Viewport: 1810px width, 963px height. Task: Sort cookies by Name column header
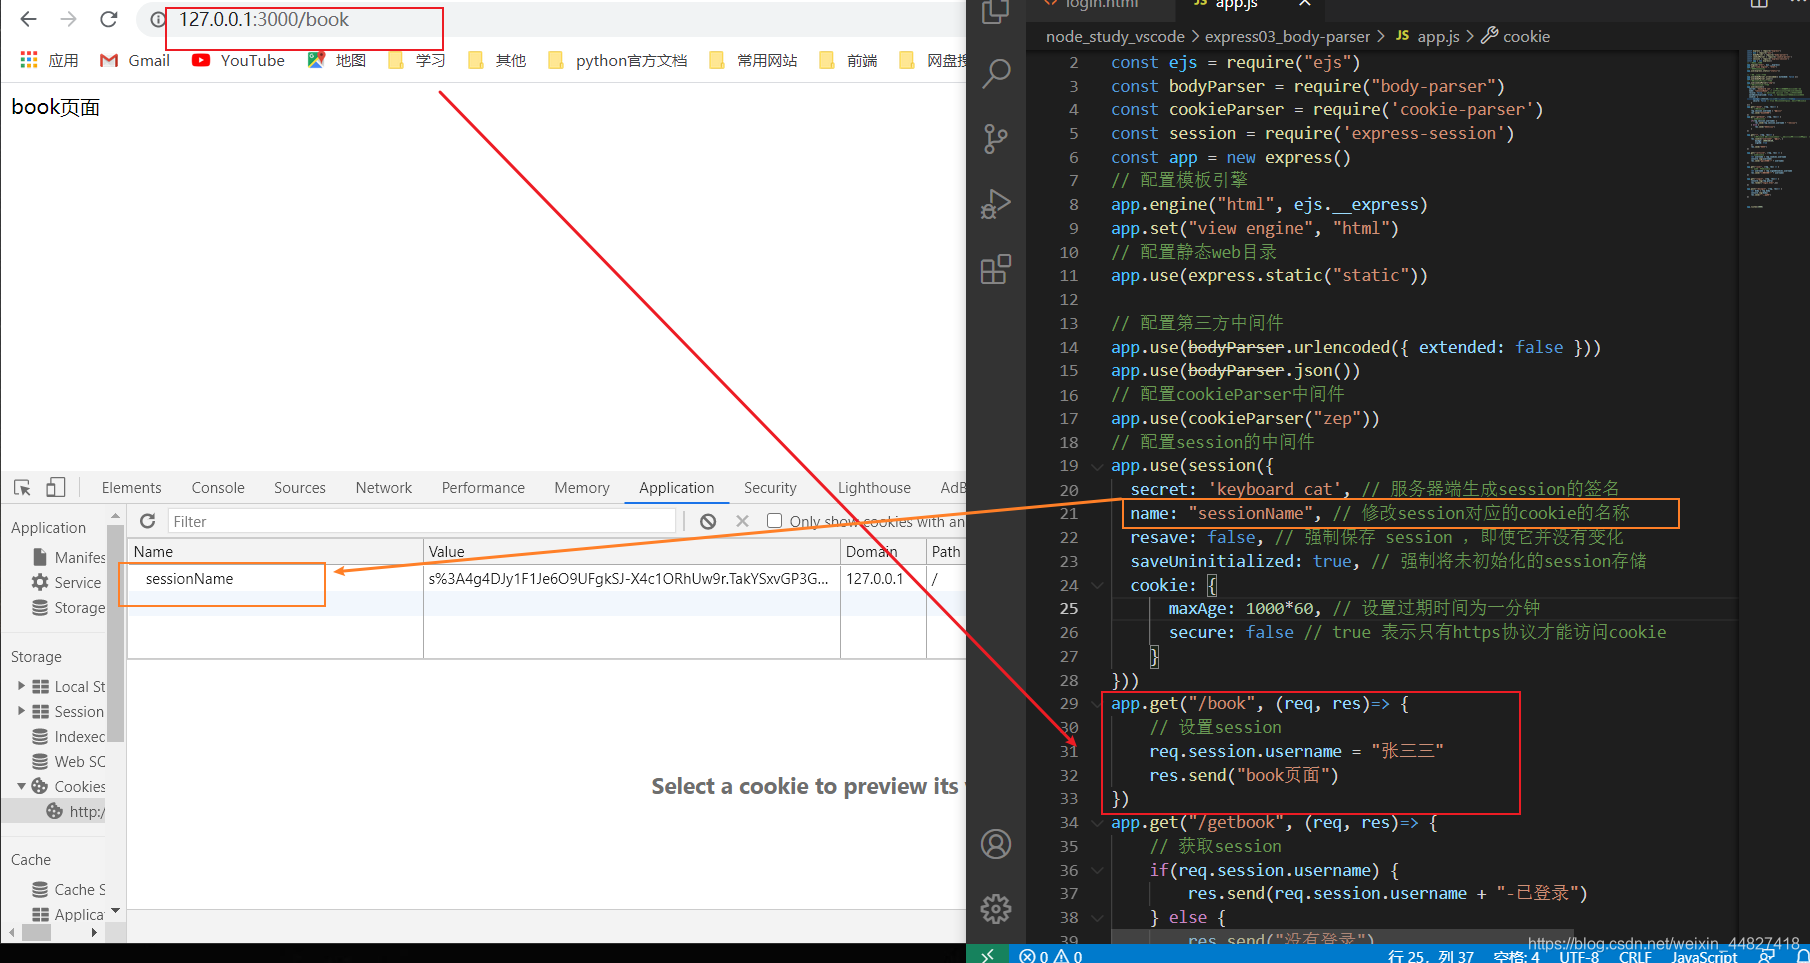pyautogui.click(x=275, y=551)
